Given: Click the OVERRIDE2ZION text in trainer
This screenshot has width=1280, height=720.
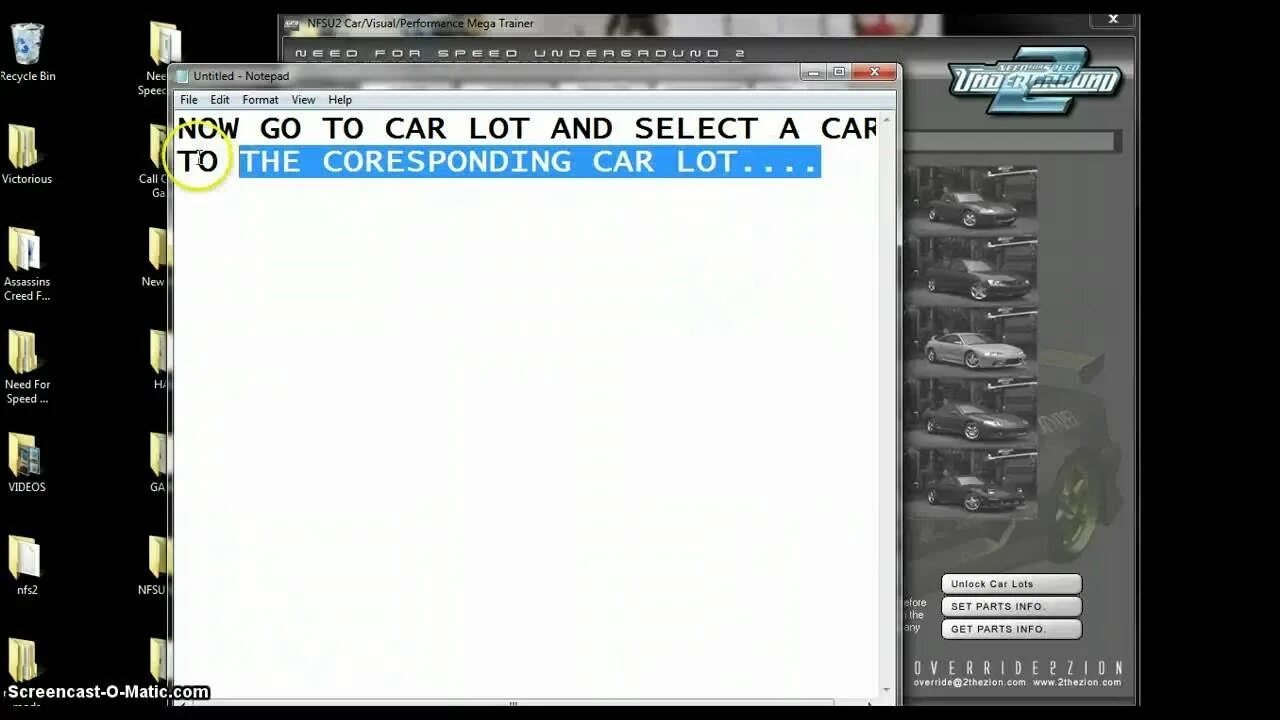Looking at the screenshot, I should [x=1018, y=668].
